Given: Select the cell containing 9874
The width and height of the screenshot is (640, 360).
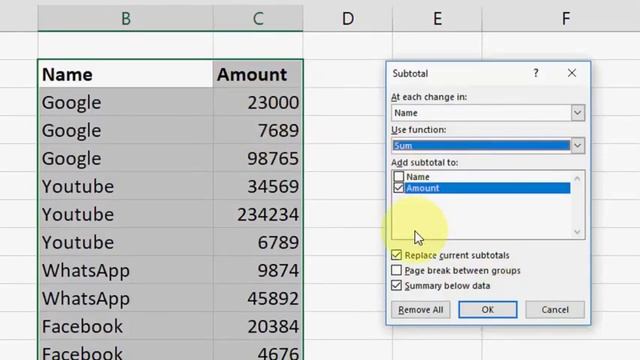Looking at the screenshot, I should tap(258, 270).
